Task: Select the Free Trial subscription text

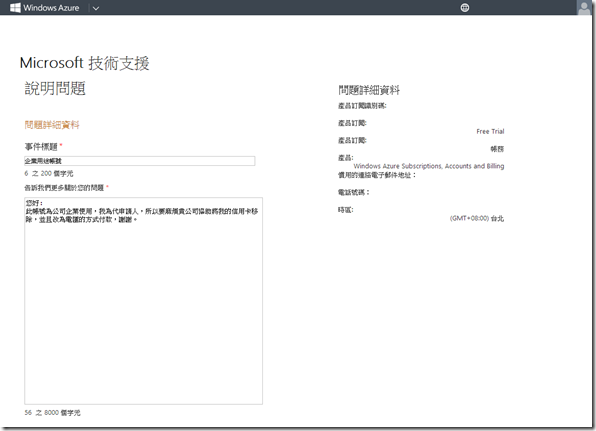Action: pos(490,132)
